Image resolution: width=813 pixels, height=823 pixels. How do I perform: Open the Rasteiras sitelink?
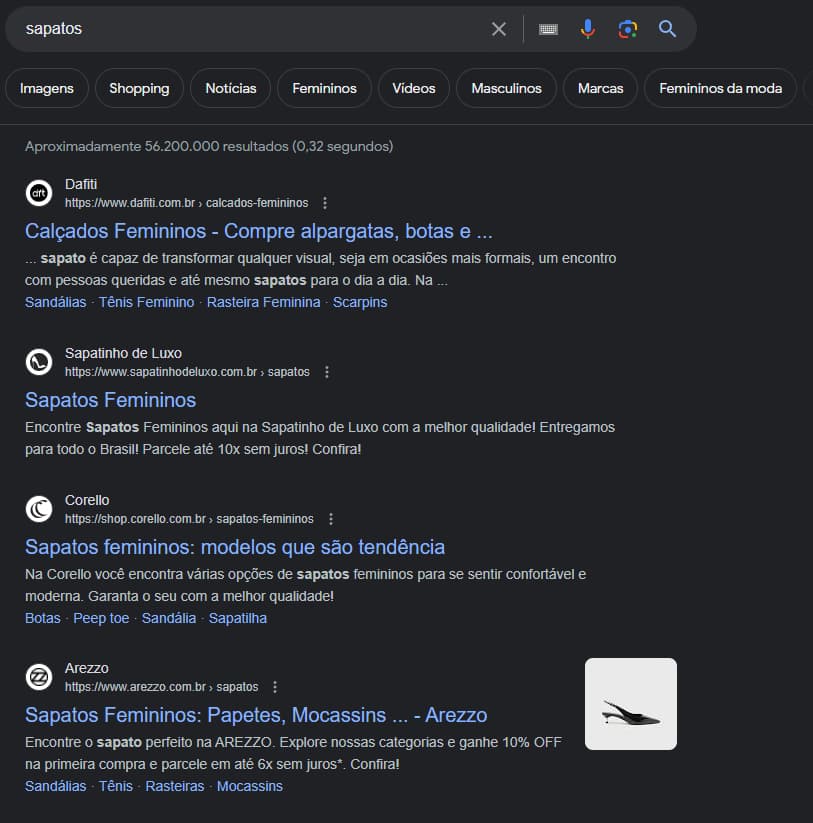click(x=175, y=786)
